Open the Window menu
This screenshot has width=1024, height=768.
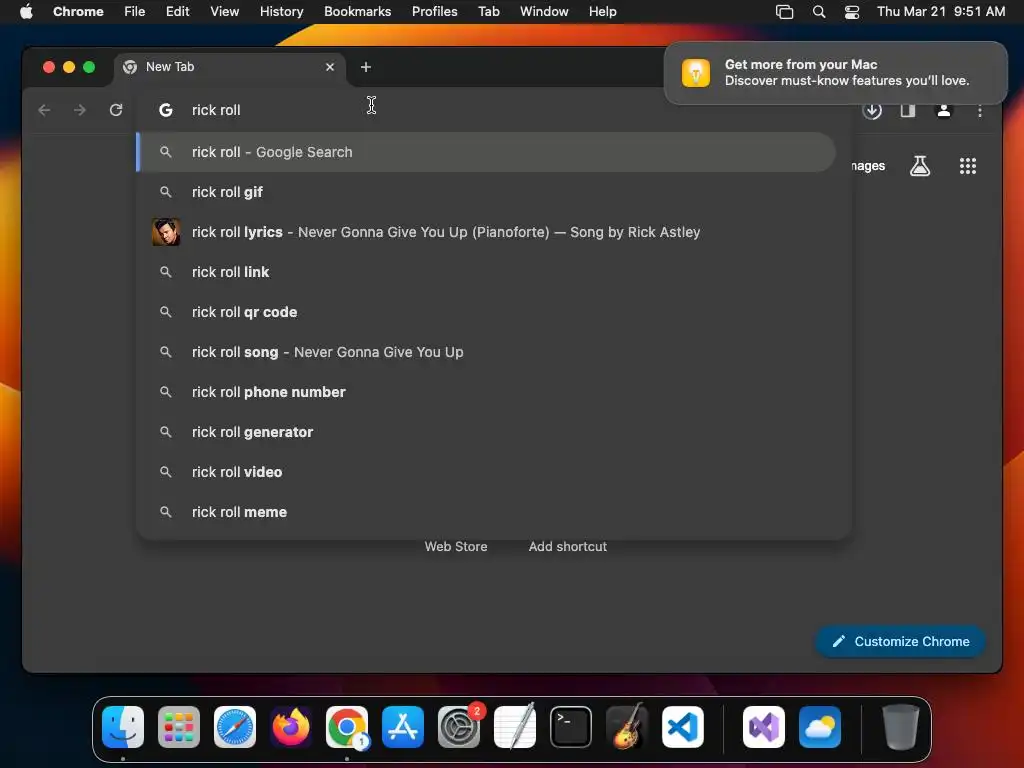tap(544, 12)
